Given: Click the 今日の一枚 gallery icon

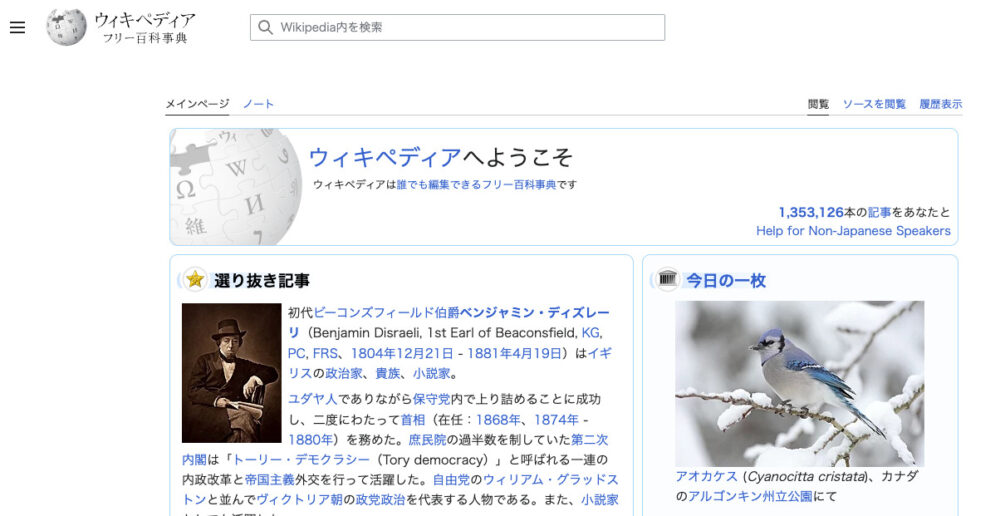Looking at the screenshot, I should [x=668, y=279].
